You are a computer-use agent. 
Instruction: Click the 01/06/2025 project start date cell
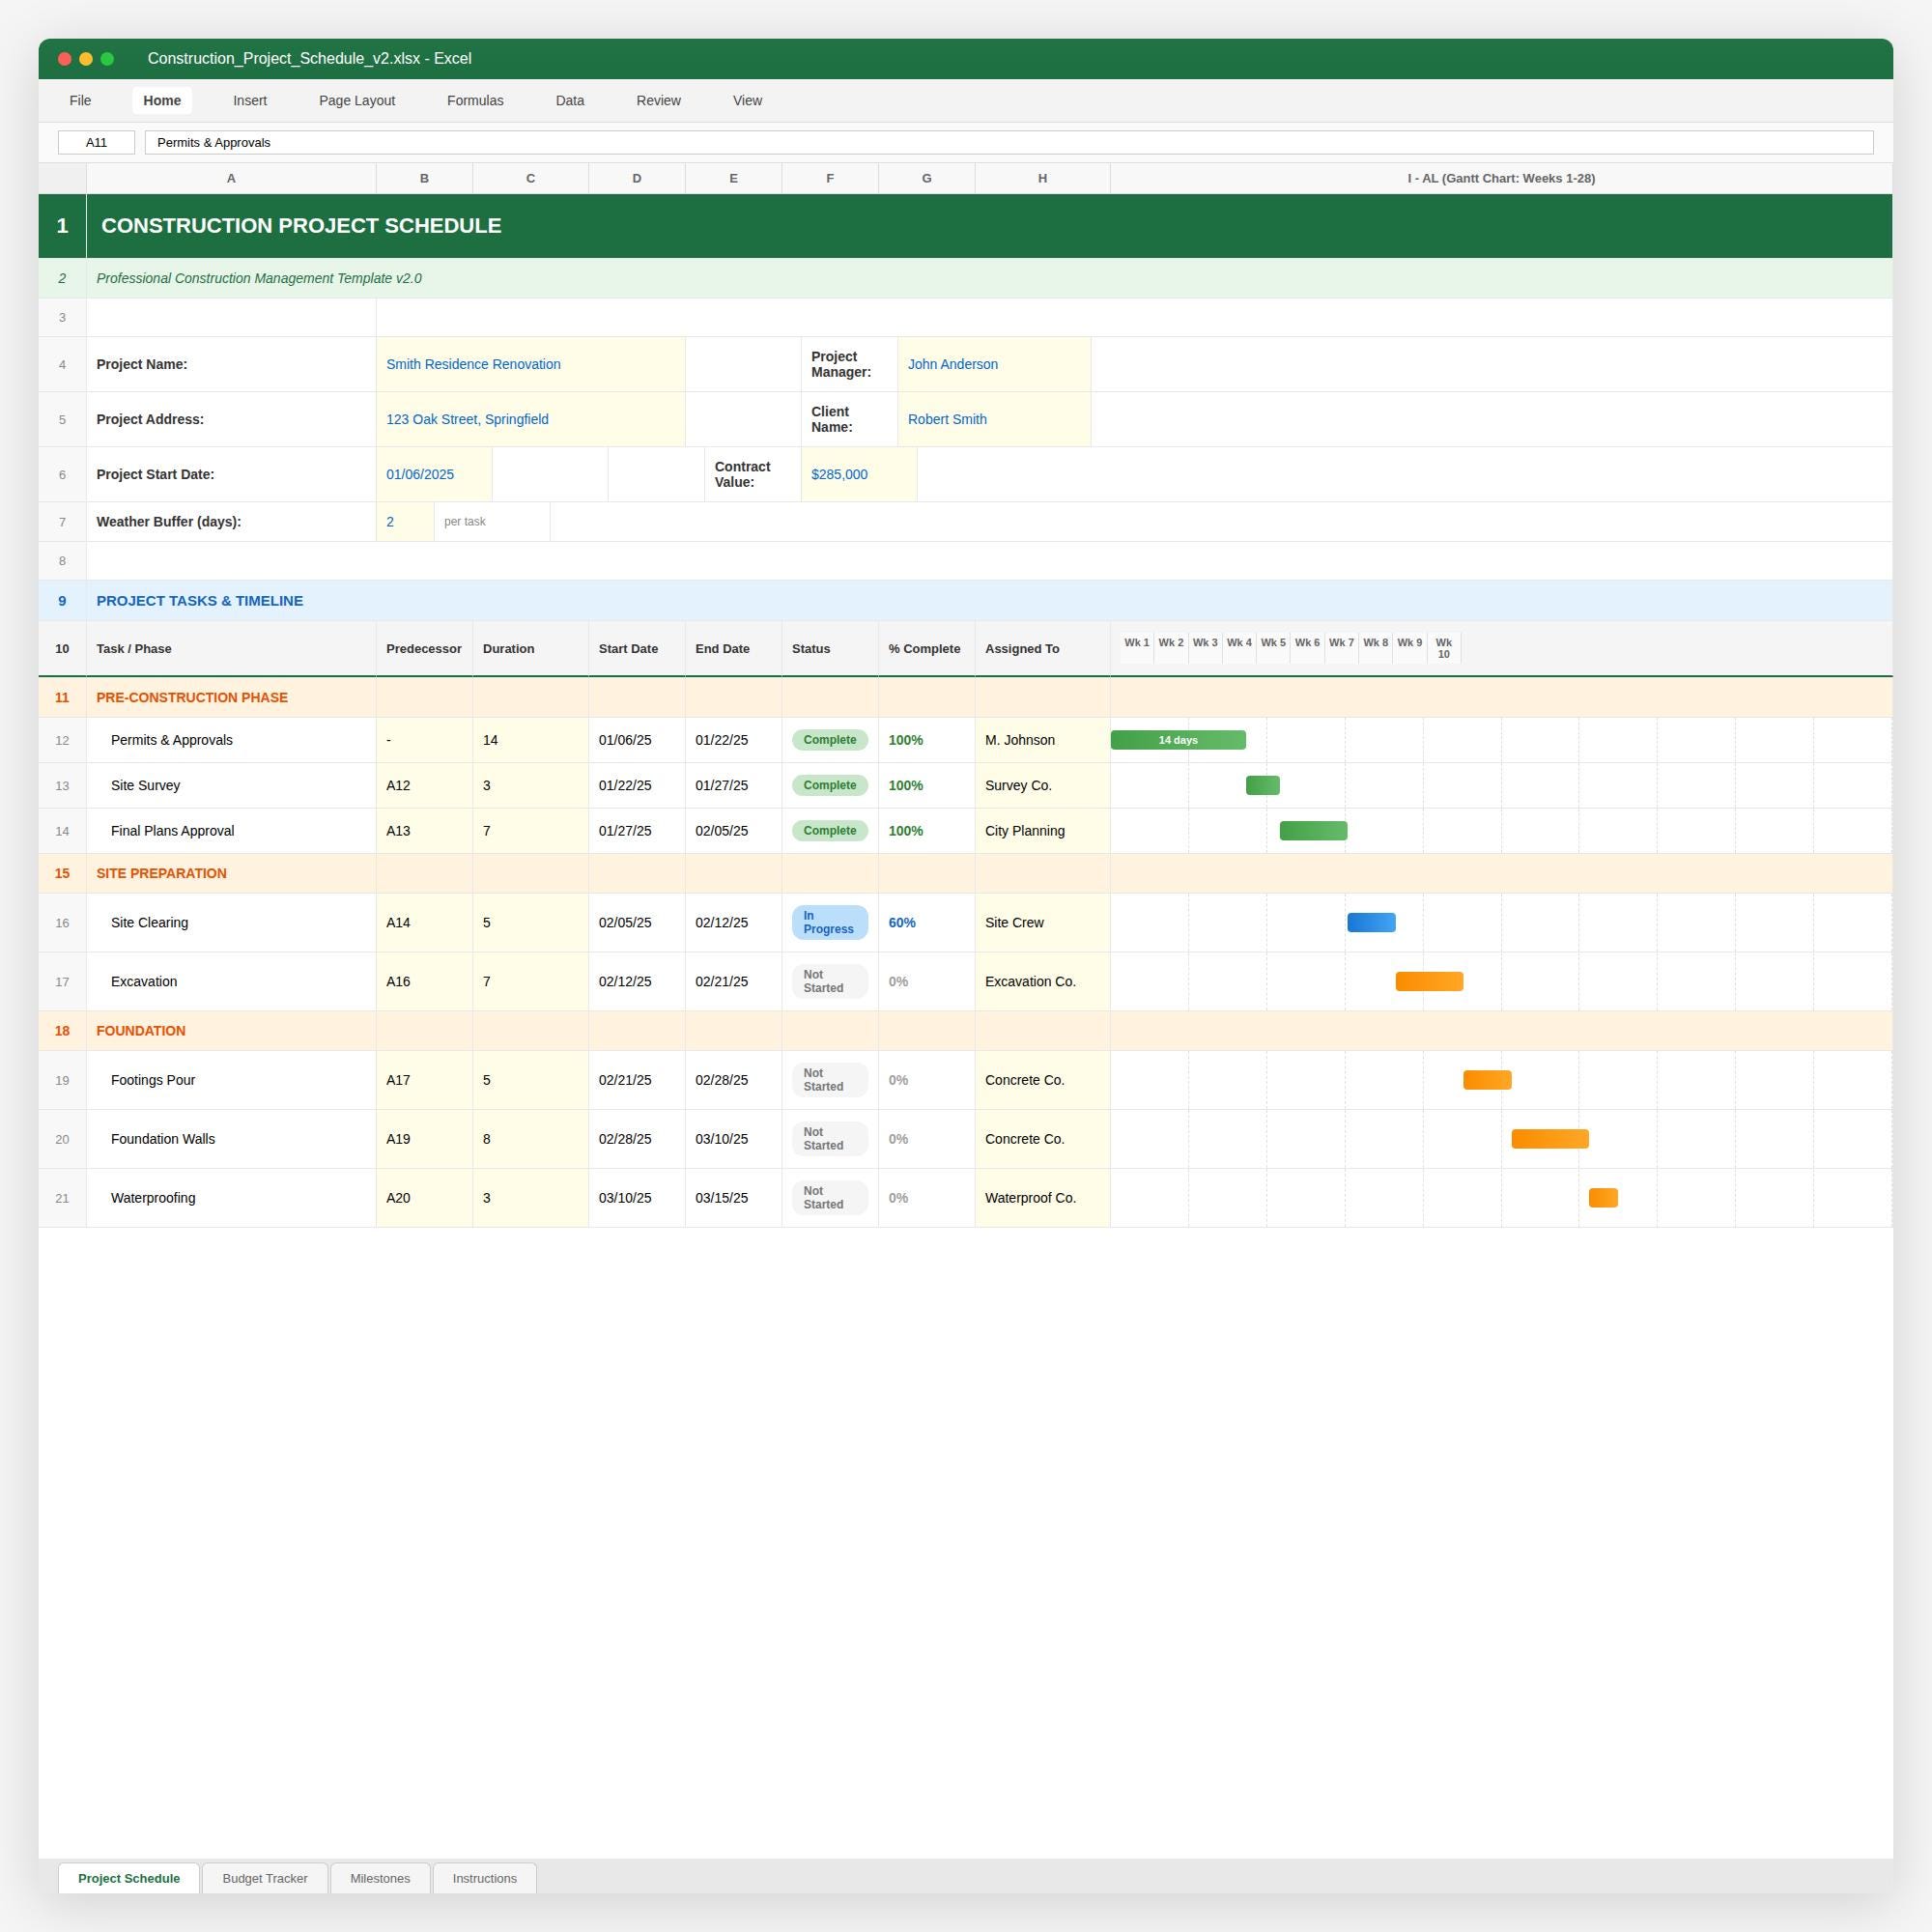(x=434, y=474)
